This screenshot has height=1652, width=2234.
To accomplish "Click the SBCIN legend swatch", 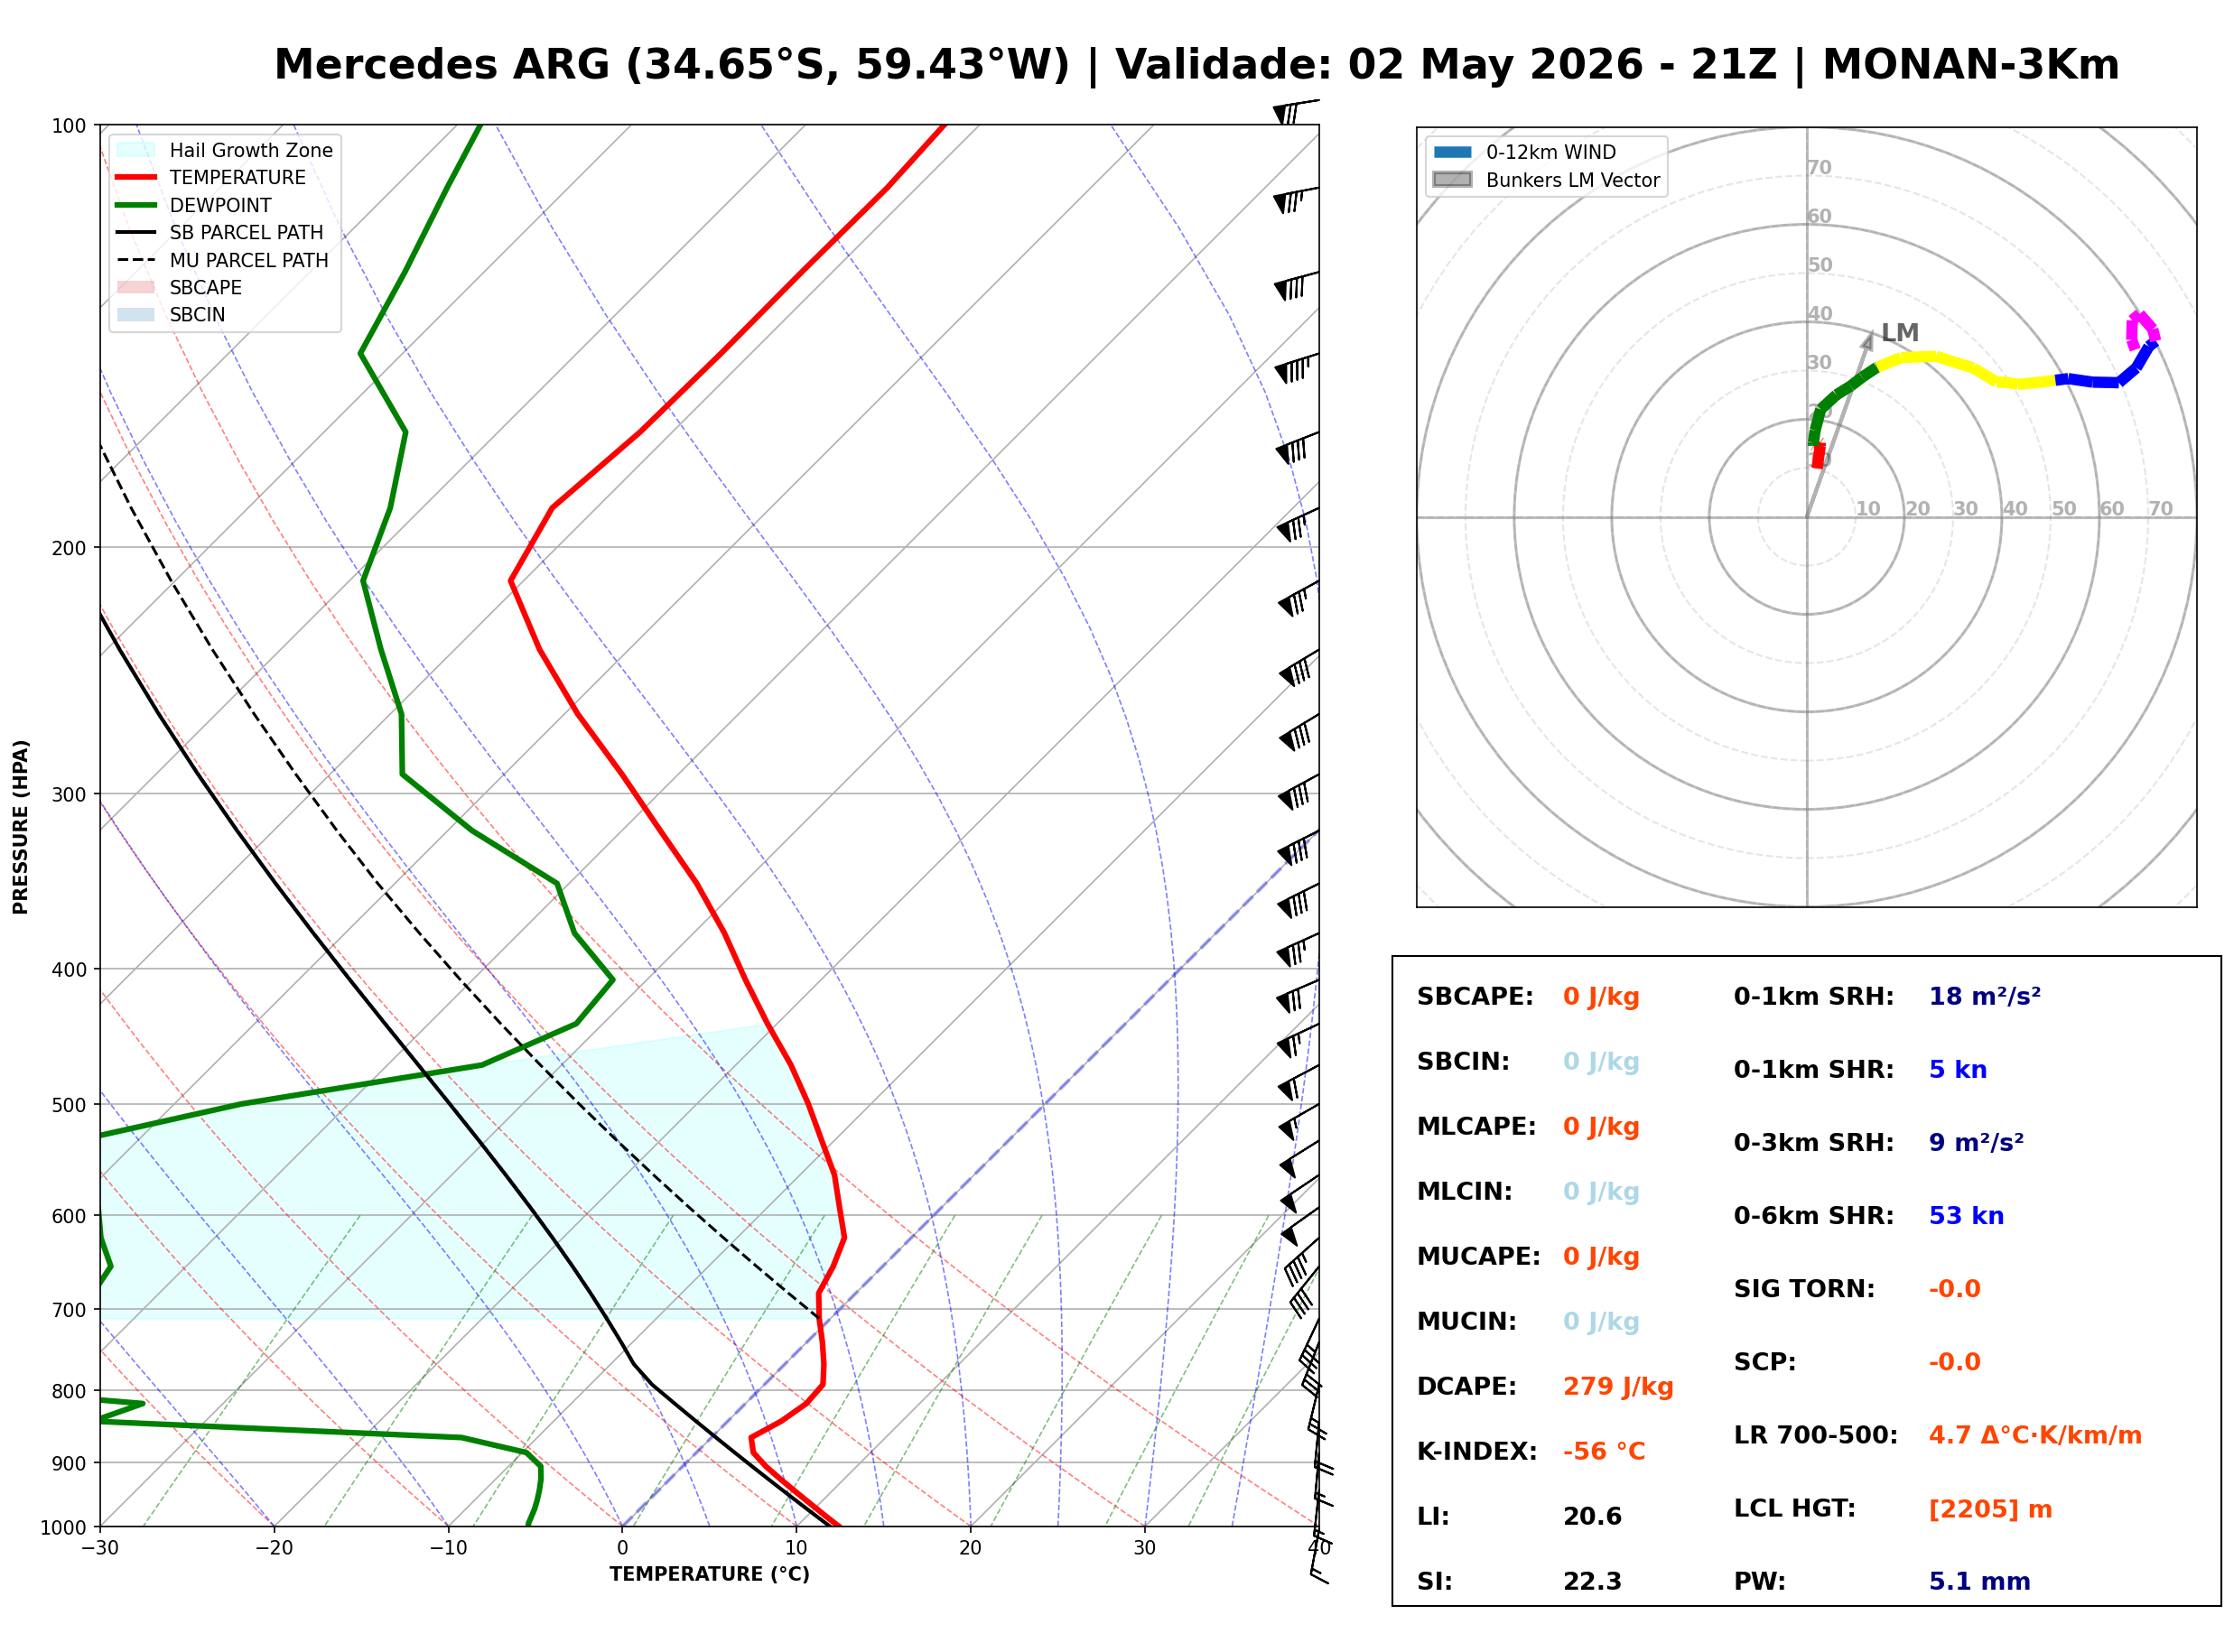I will coord(136,314).
